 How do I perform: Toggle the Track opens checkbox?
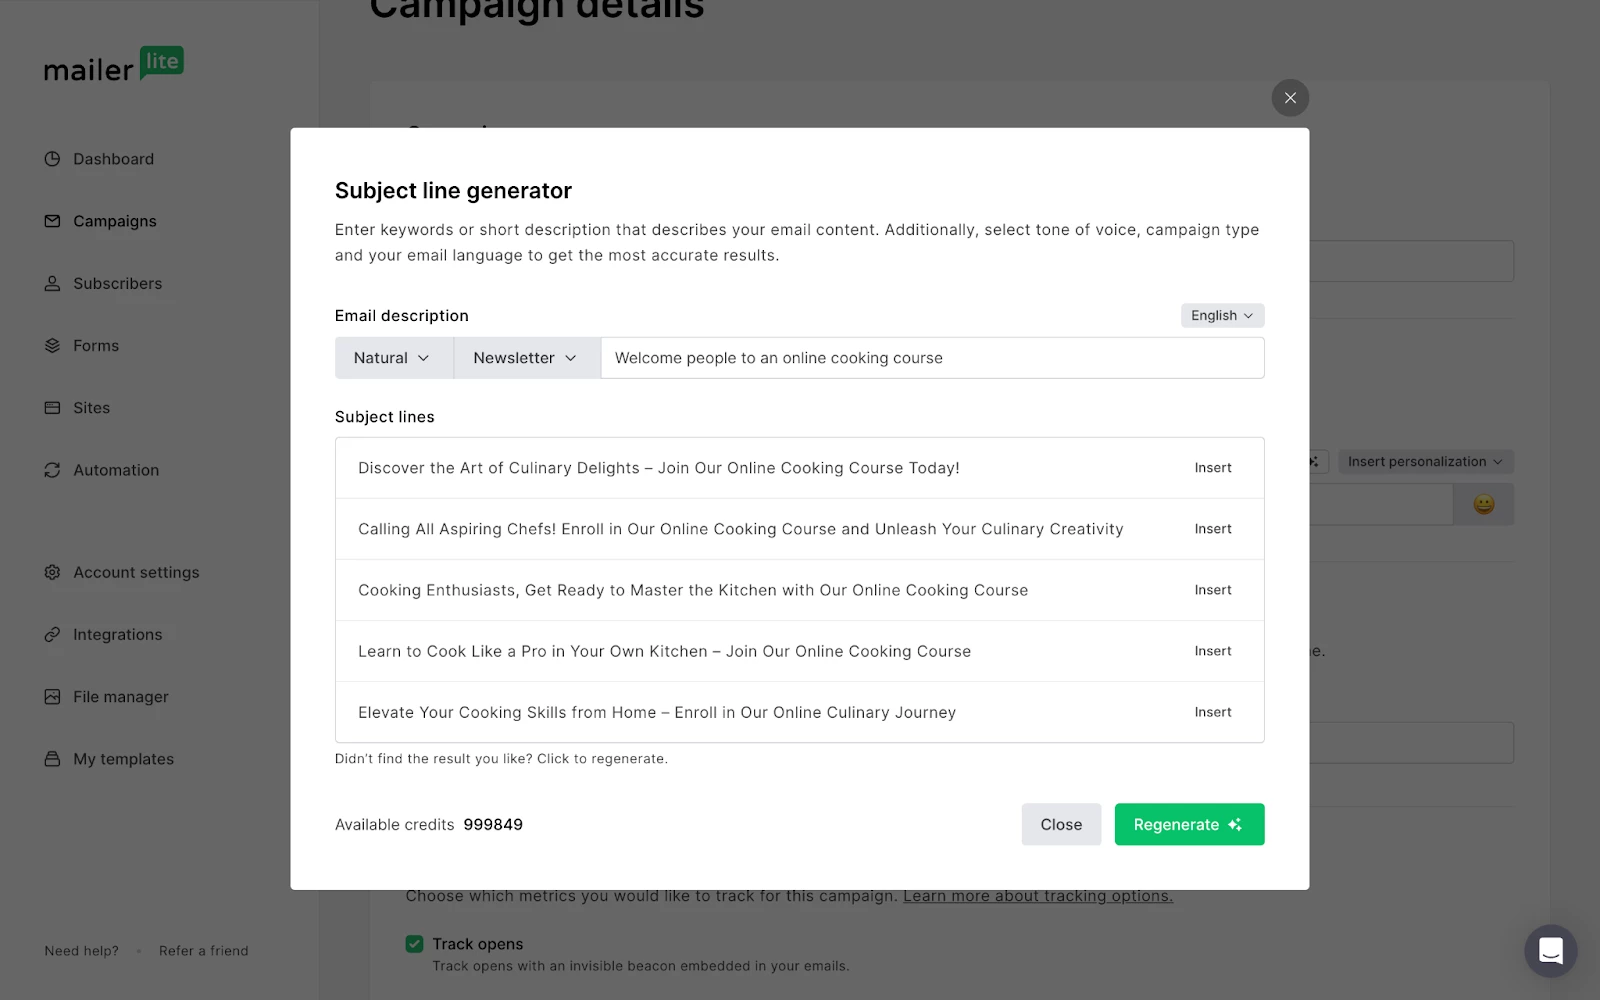414,944
